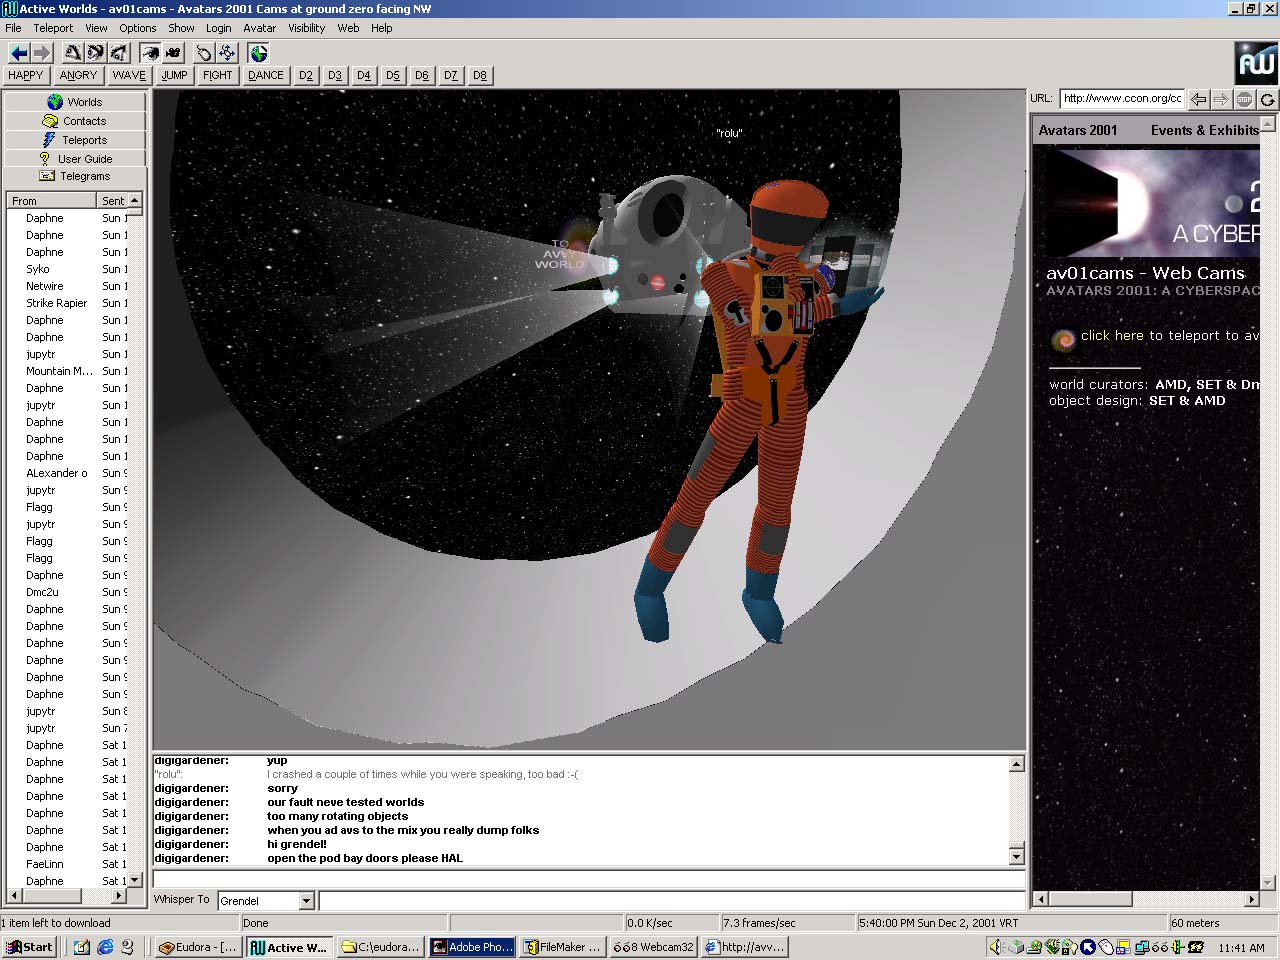Image resolution: width=1280 pixels, height=960 pixels.
Task: Toggle mouse movement mode
Action: pyautogui.click(x=204, y=53)
